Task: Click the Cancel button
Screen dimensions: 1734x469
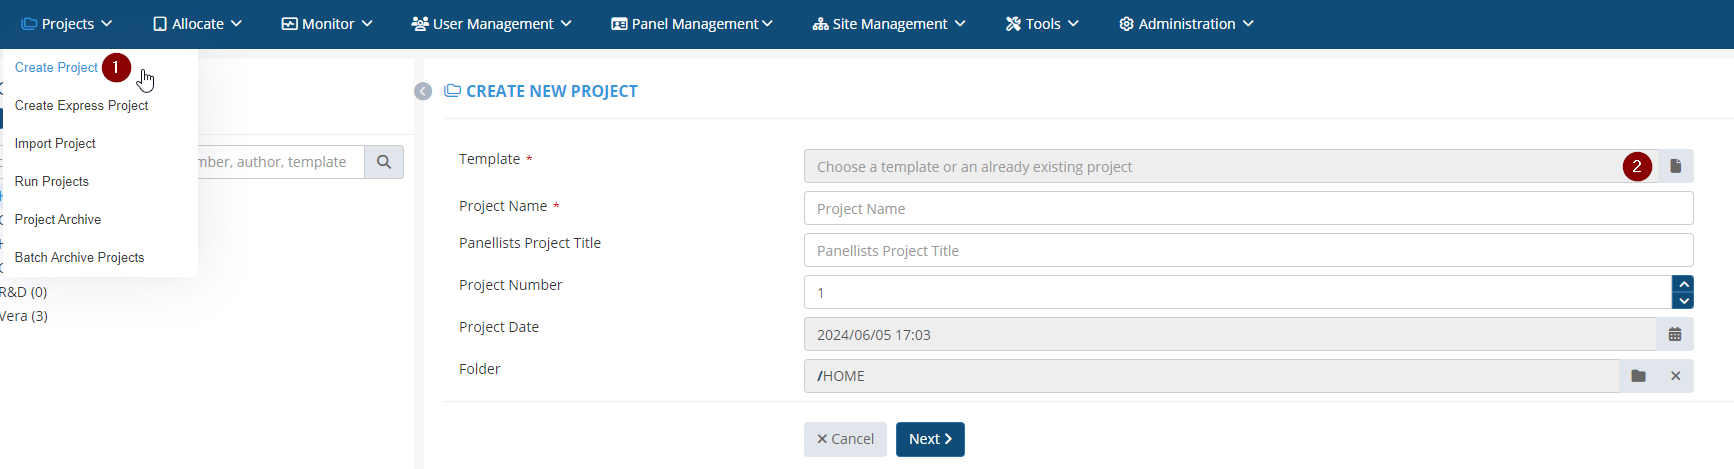Action: (x=845, y=439)
